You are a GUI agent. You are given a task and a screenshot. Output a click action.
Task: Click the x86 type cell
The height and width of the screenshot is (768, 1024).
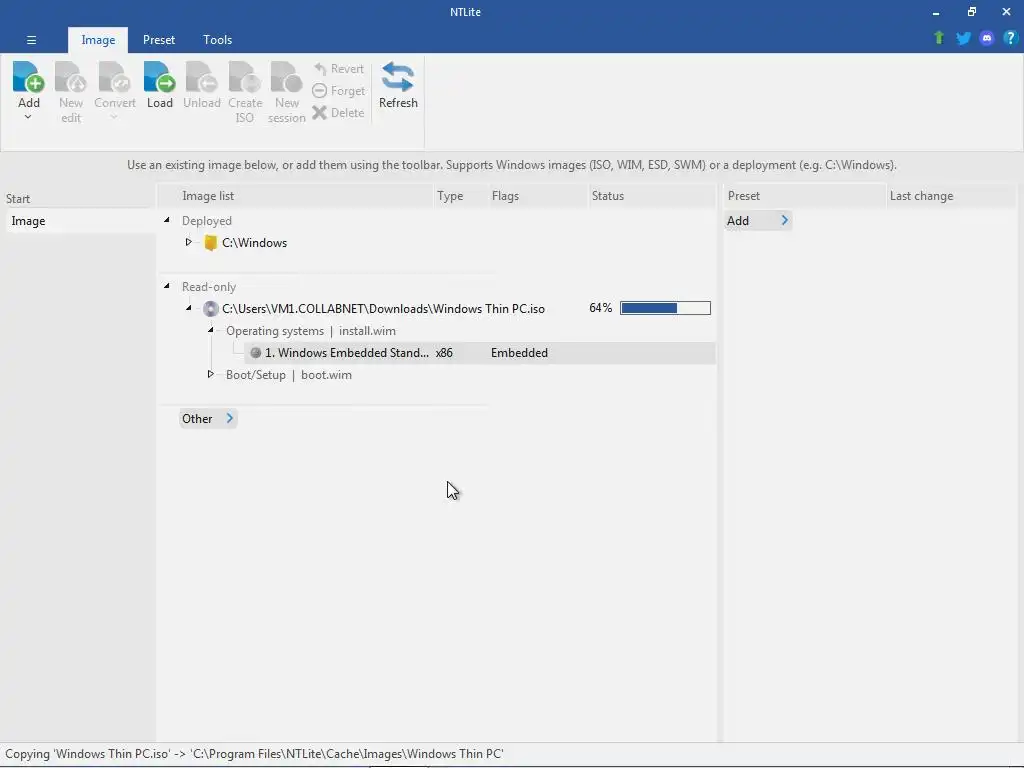point(444,353)
